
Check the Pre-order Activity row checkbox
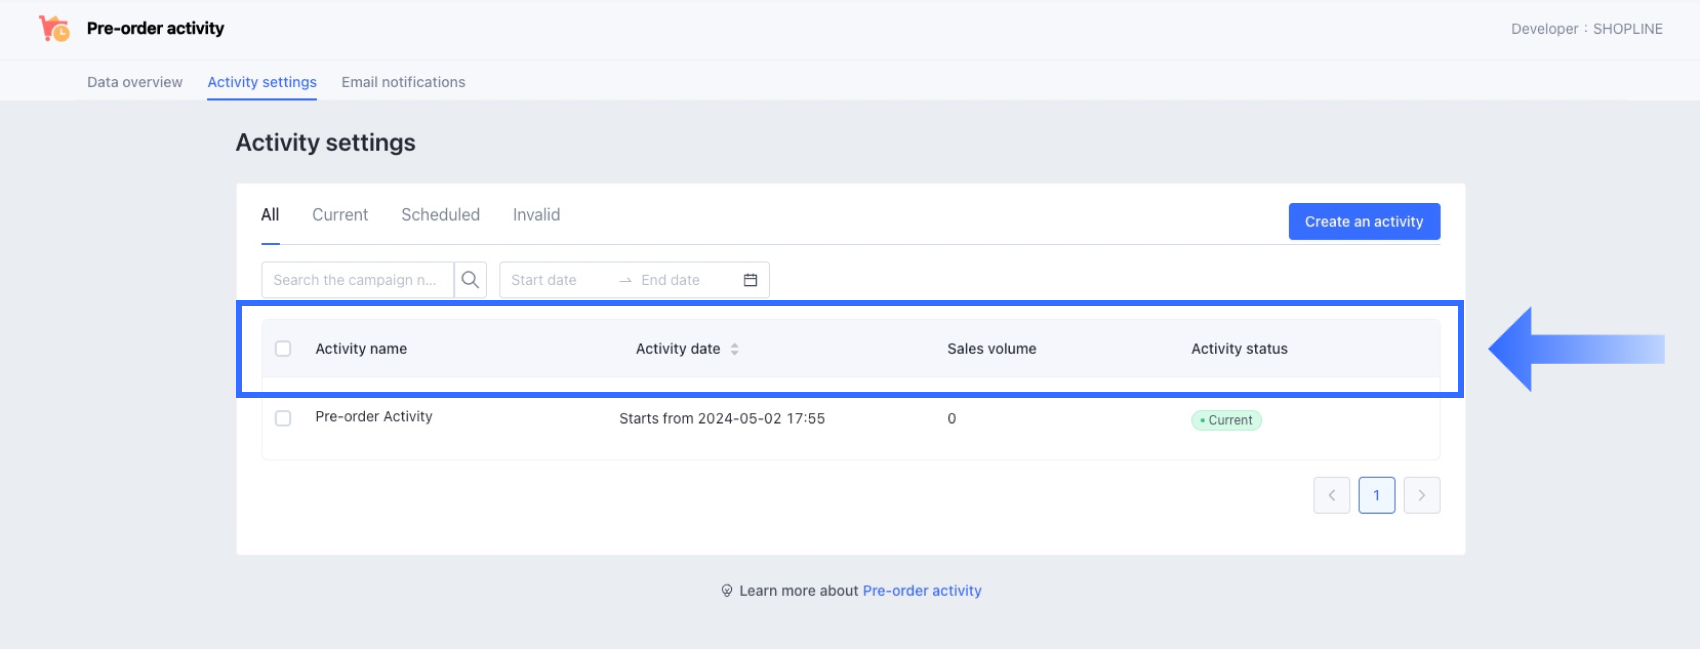(x=283, y=418)
